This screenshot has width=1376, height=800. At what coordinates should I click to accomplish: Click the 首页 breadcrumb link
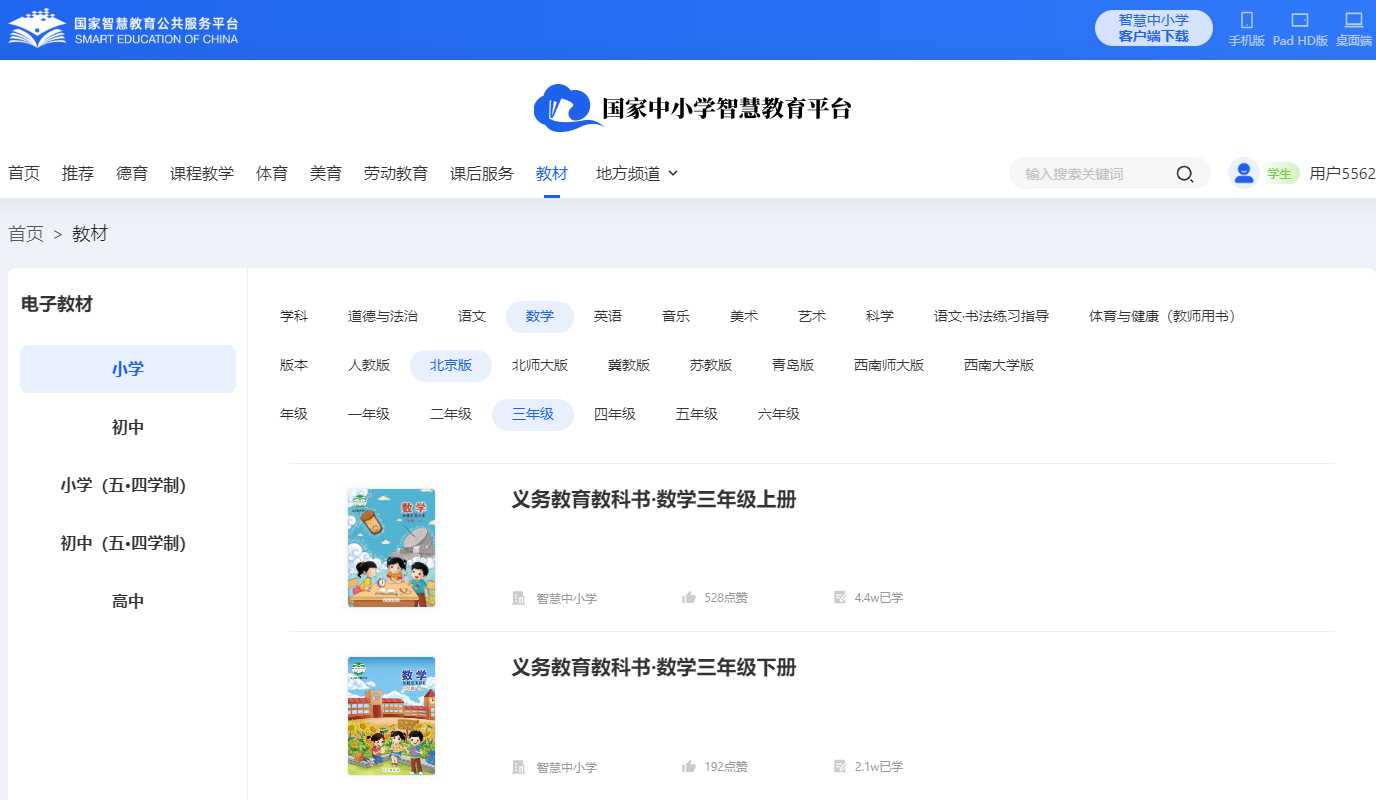pyautogui.click(x=26, y=234)
